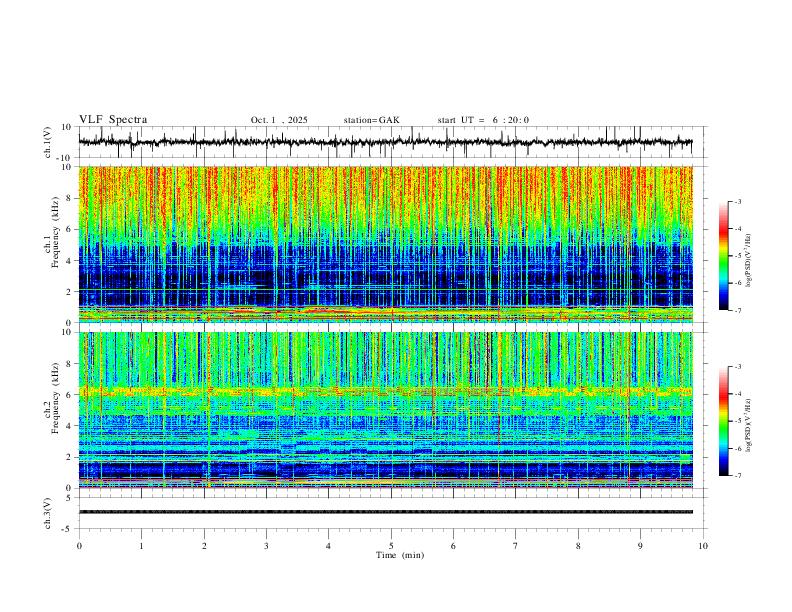792x612 pixels.
Task: Click the ch.2 spectrogram color scale bar
Action: pos(723,421)
